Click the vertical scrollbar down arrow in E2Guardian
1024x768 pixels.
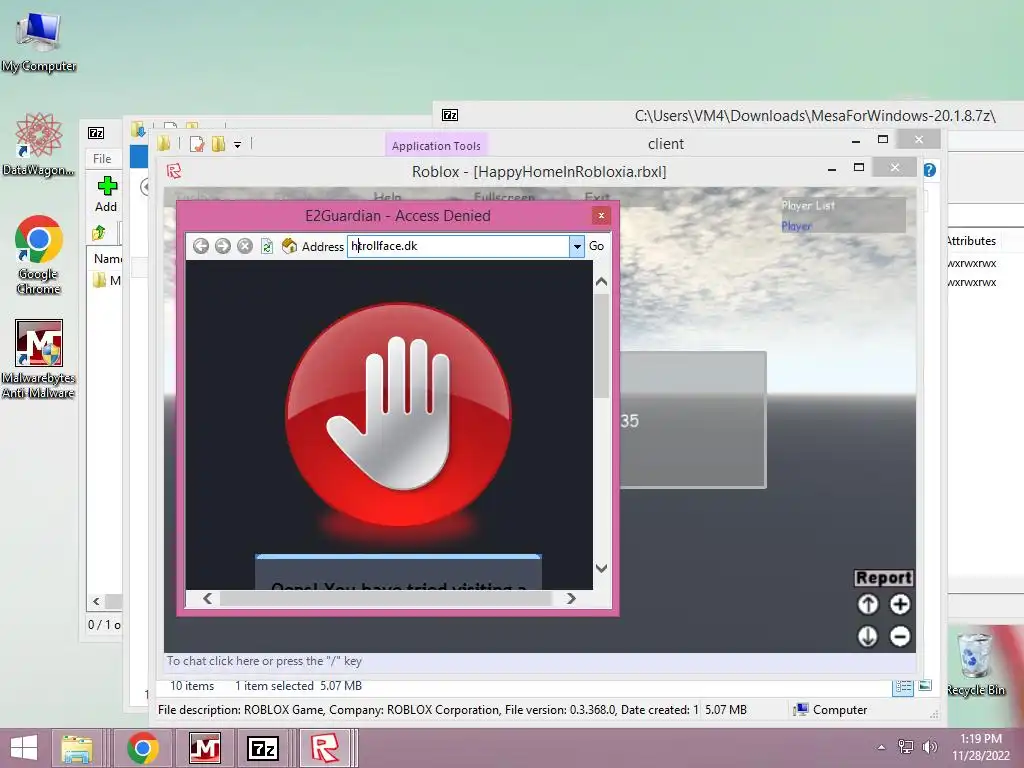click(601, 568)
